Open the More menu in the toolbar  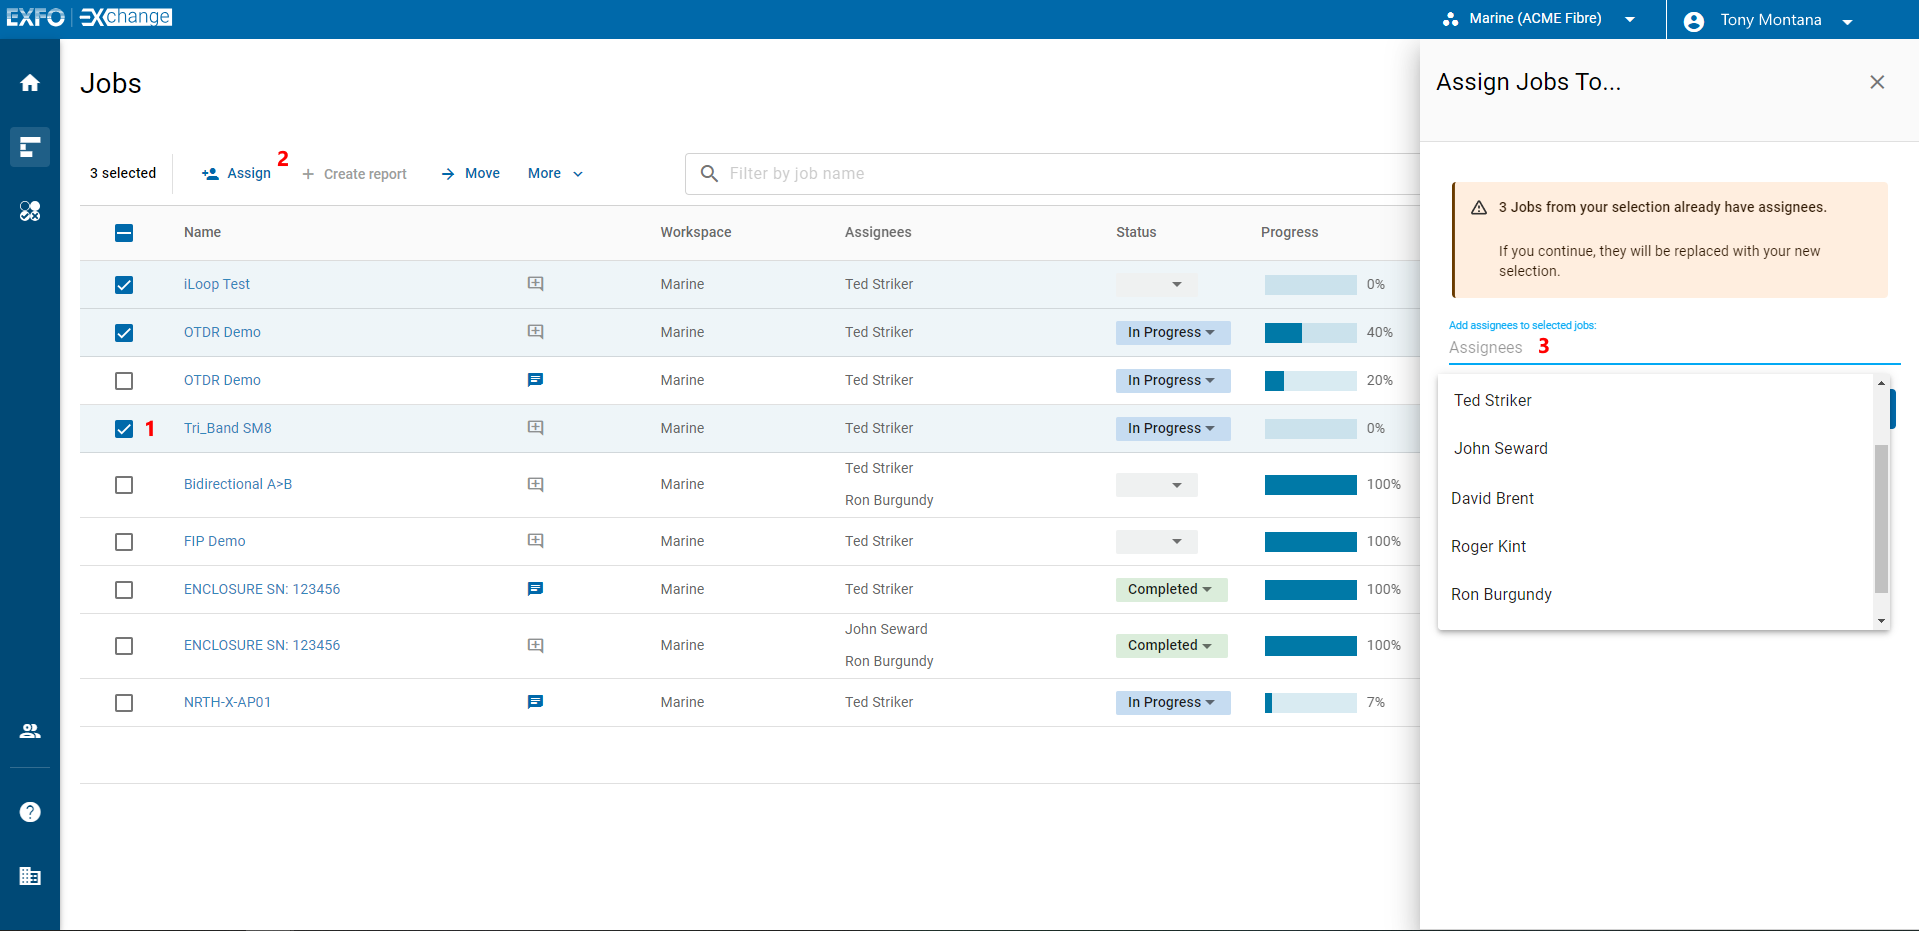(x=554, y=173)
